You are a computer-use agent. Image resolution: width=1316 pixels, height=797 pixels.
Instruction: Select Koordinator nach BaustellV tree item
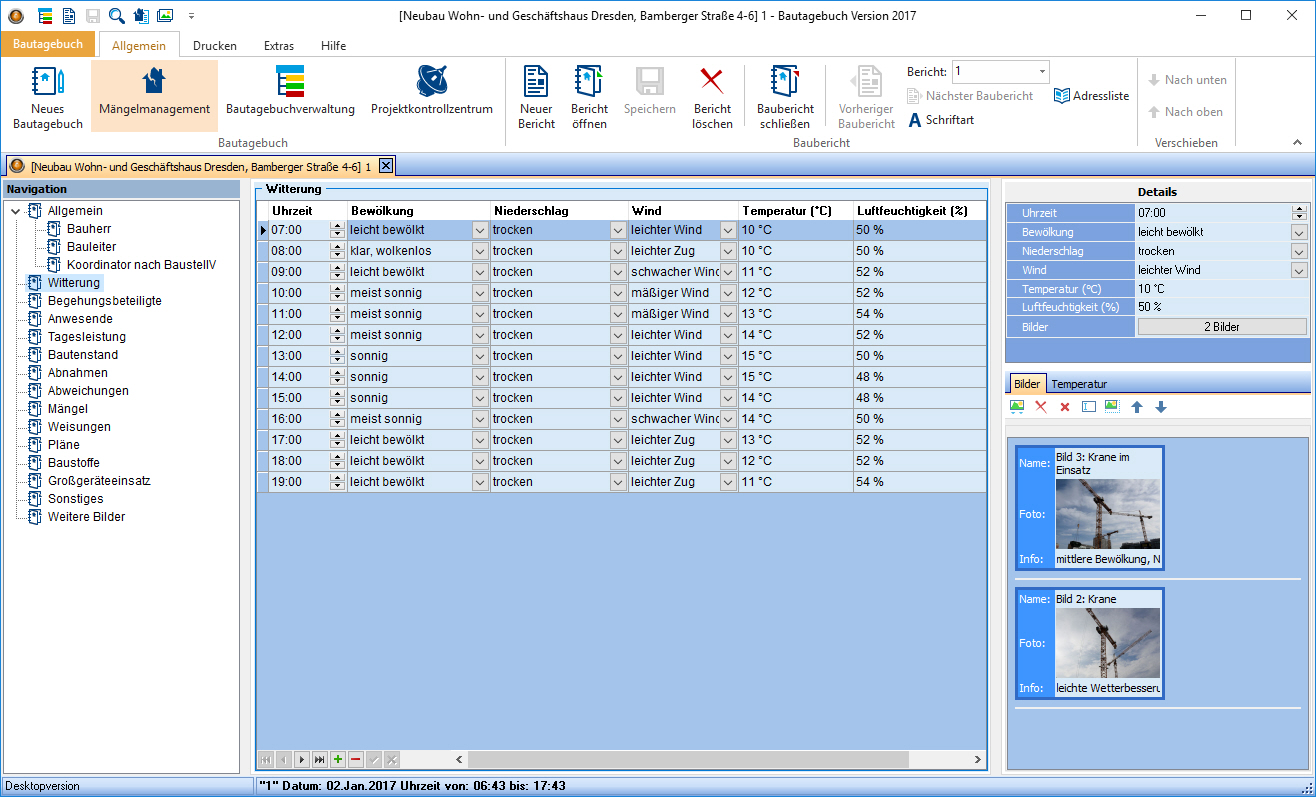[x=141, y=265]
